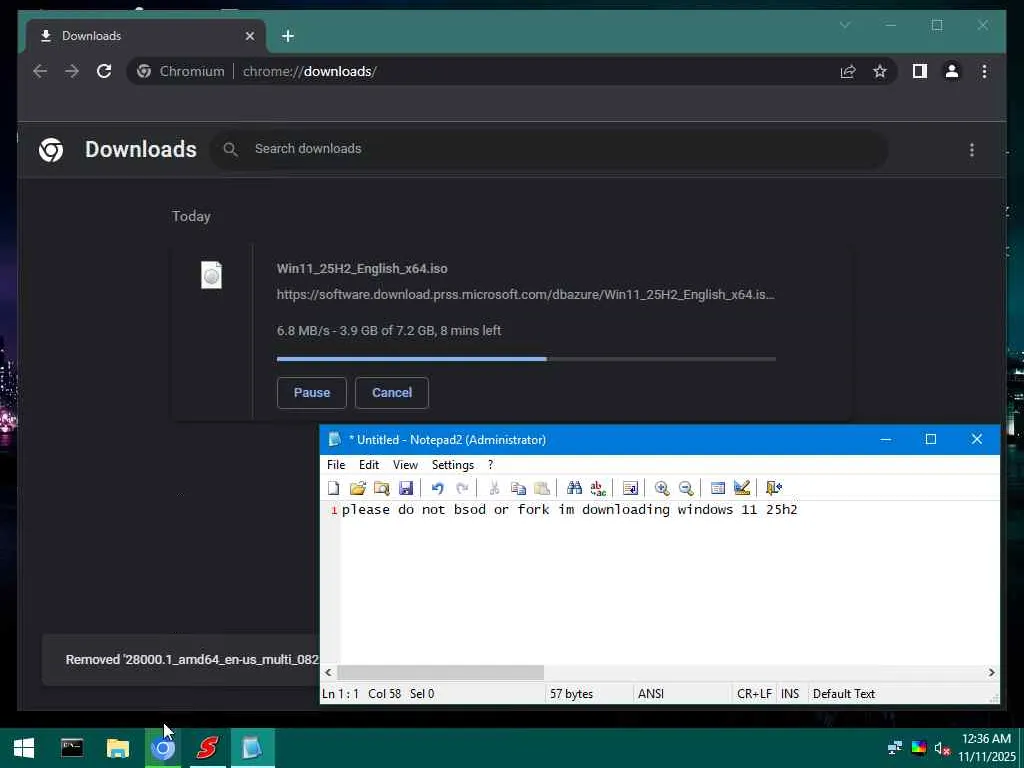Click the Cut scissors icon
The image size is (1024, 768).
click(494, 488)
